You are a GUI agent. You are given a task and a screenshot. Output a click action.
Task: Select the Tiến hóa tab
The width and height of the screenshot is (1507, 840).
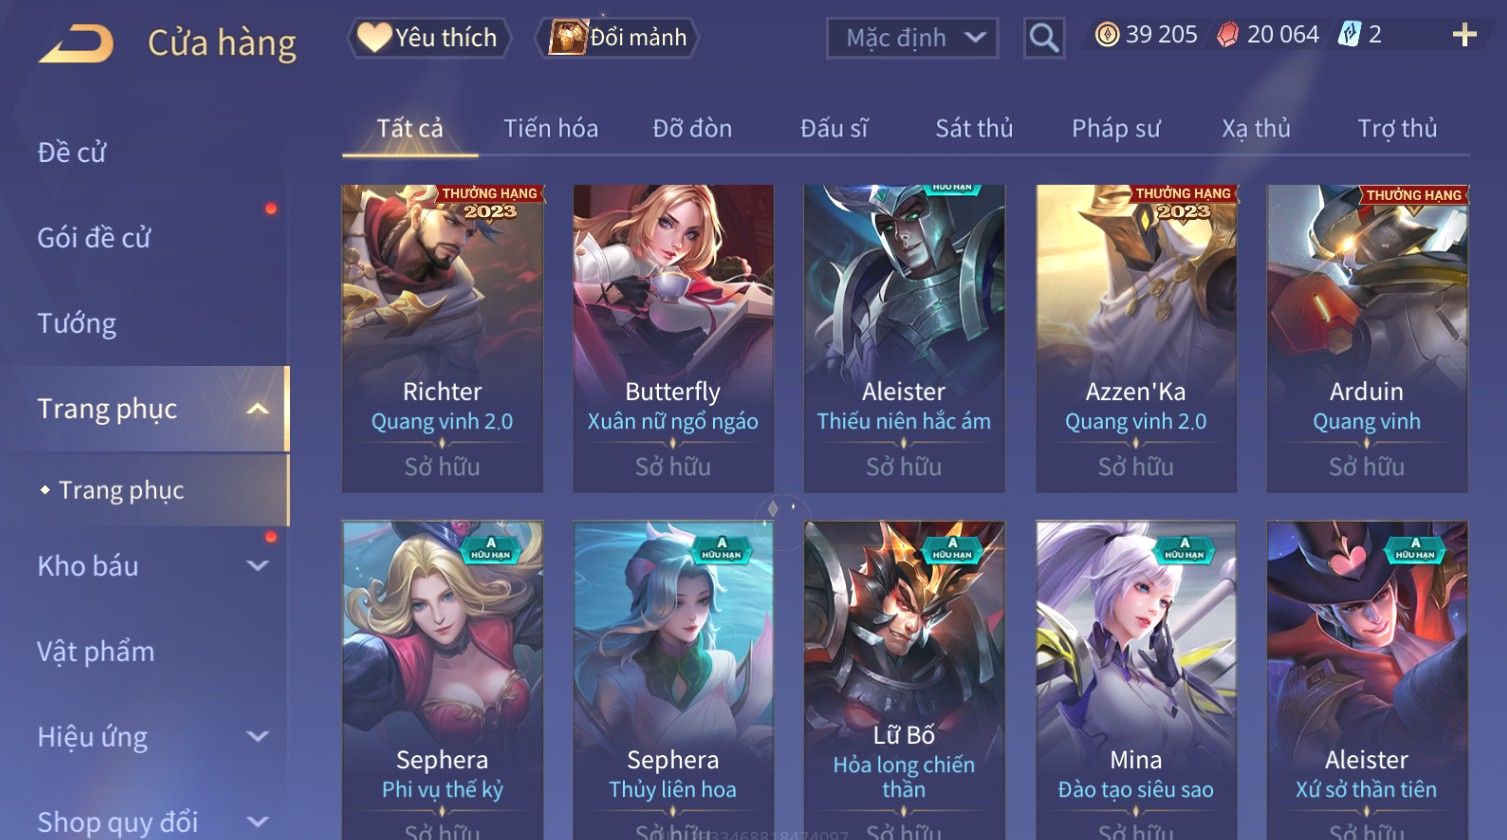pos(551,128)
